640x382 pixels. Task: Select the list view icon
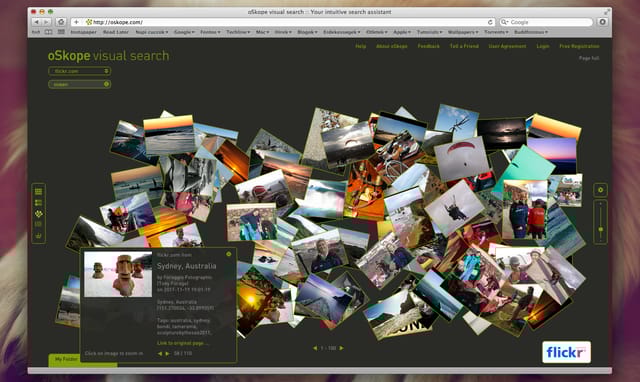(38, 202)
